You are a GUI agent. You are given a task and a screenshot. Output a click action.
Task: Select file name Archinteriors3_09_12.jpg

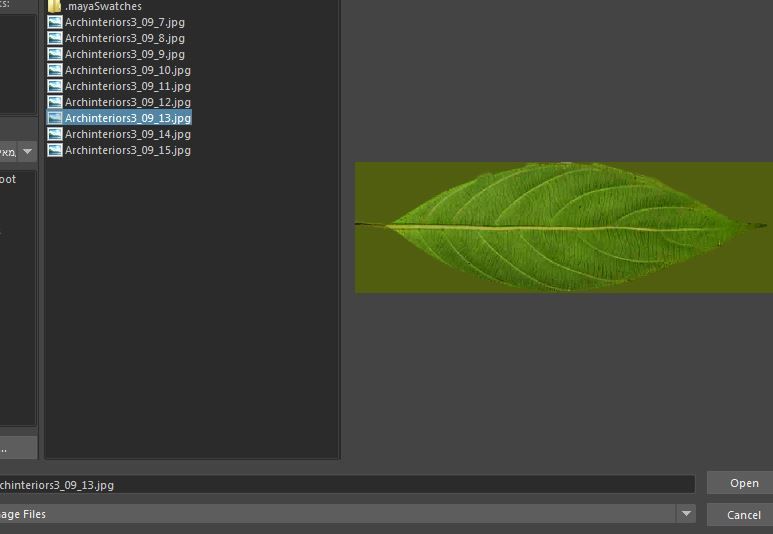128,102
